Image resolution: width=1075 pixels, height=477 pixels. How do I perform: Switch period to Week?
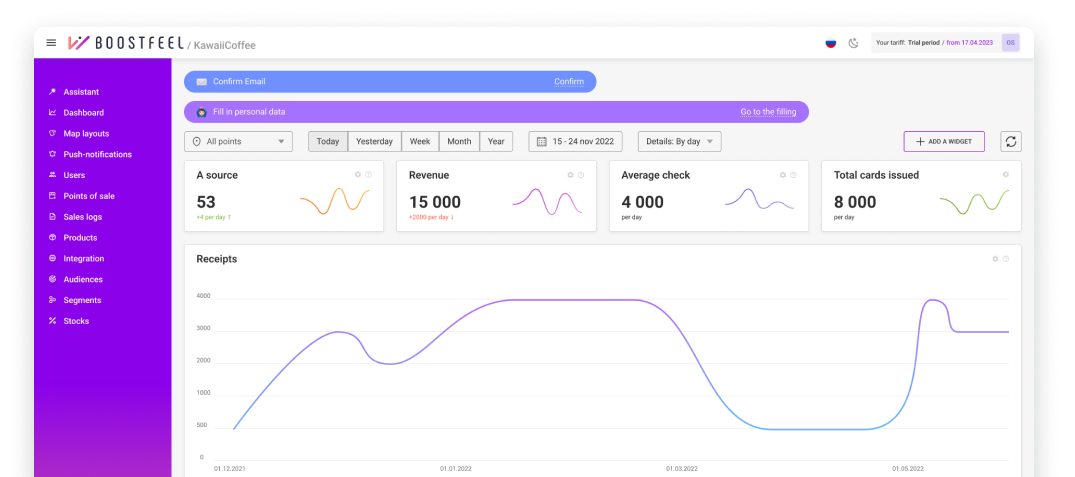pyautogui.click(x=420, y=142)
